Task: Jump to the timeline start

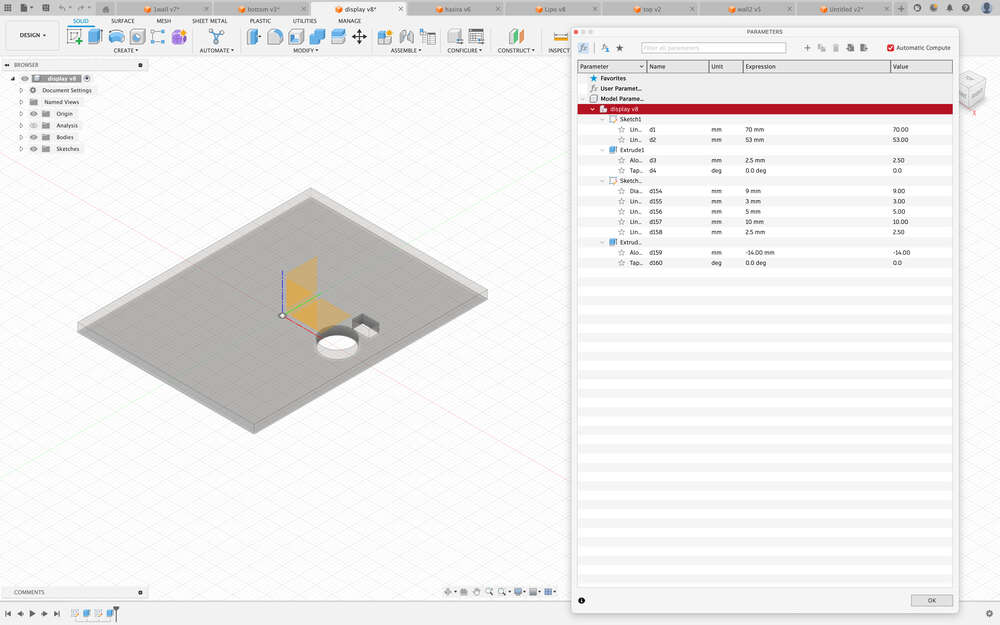Action: pos(8,614)
